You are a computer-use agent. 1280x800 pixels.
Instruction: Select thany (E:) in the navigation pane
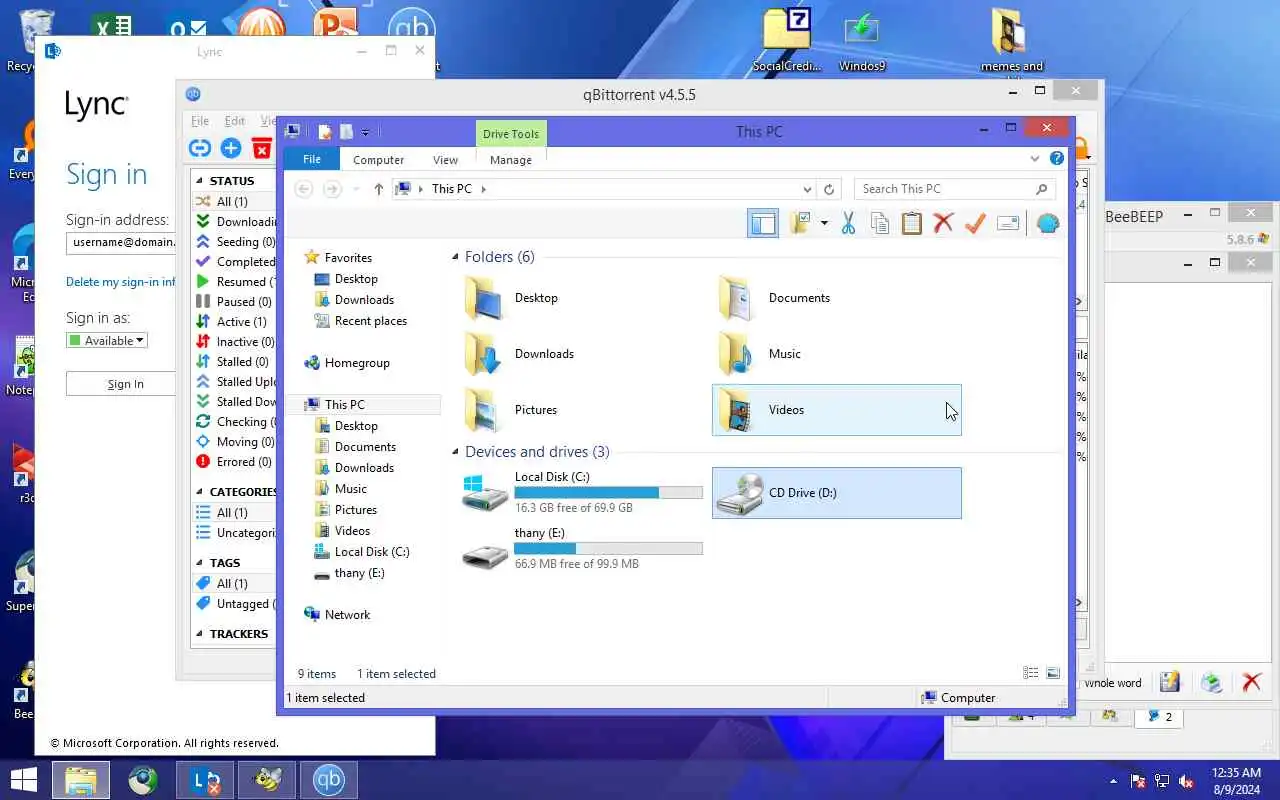(359, 573)
